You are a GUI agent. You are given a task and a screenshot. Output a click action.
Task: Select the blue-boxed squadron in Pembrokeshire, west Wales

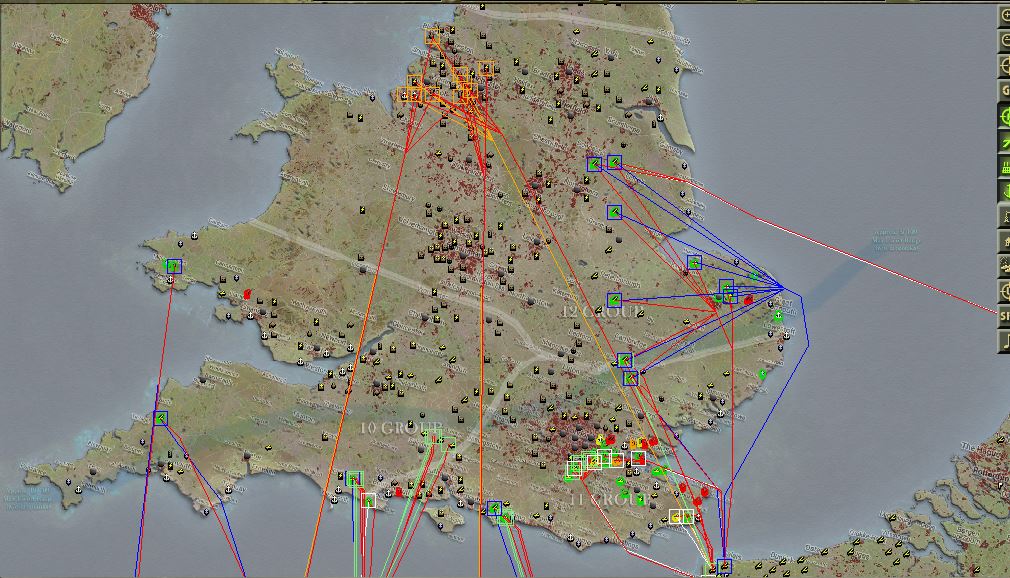click(173, 265)
